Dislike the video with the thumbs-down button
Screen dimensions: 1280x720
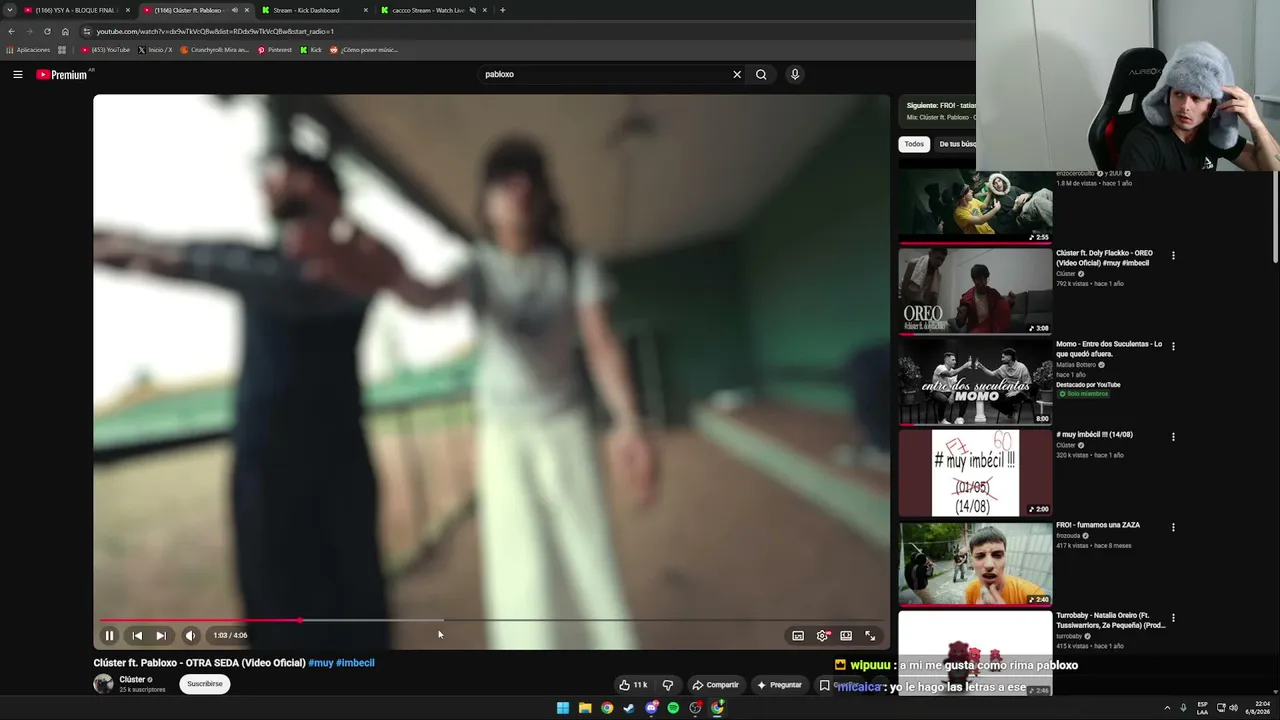point(668,685)
